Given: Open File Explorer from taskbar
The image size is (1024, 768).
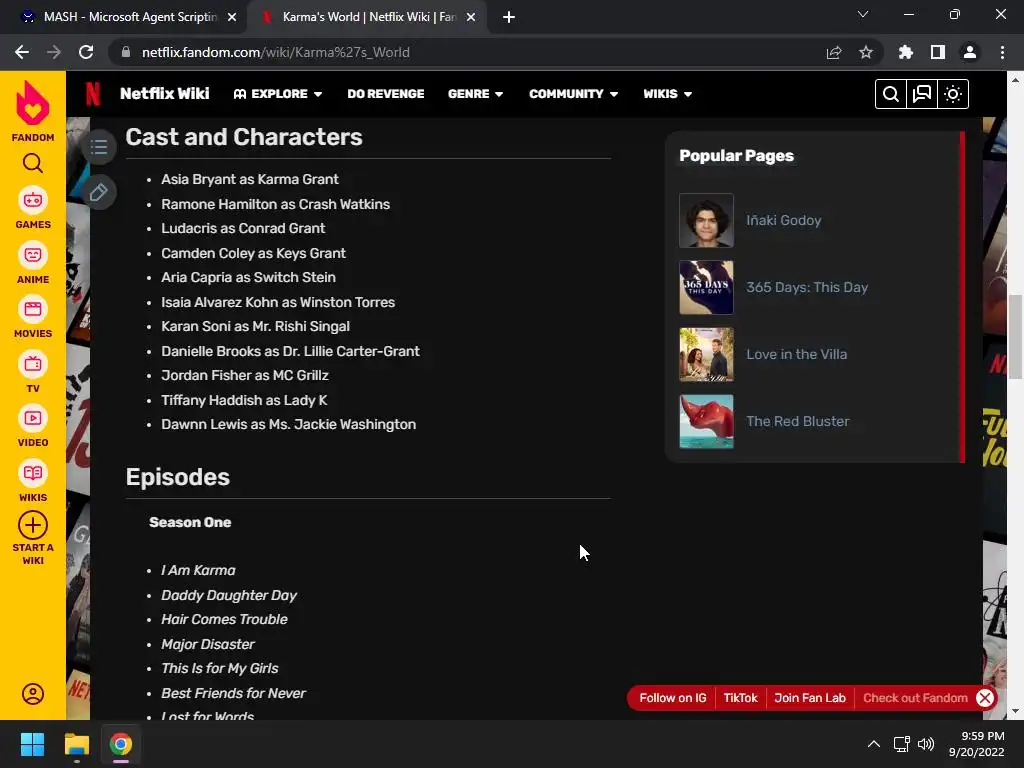Looking at the screenshot, I should [76, 744].
